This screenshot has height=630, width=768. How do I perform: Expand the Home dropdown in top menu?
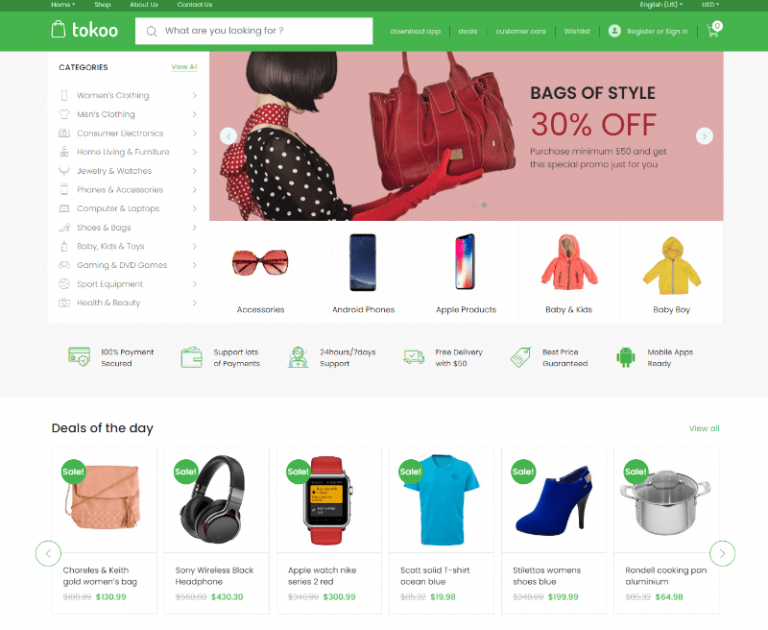63,4
